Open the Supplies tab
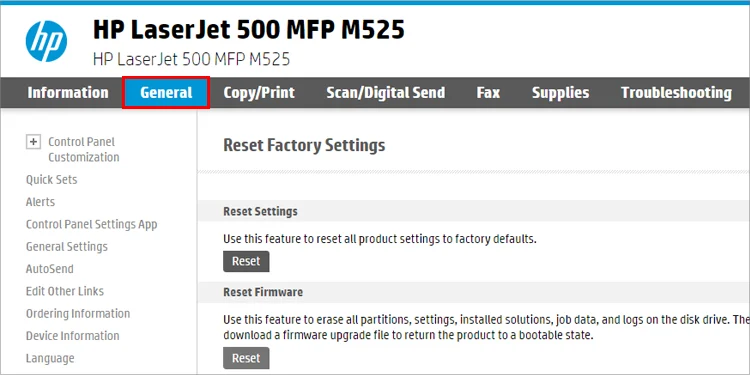 [x=561, y=92]
